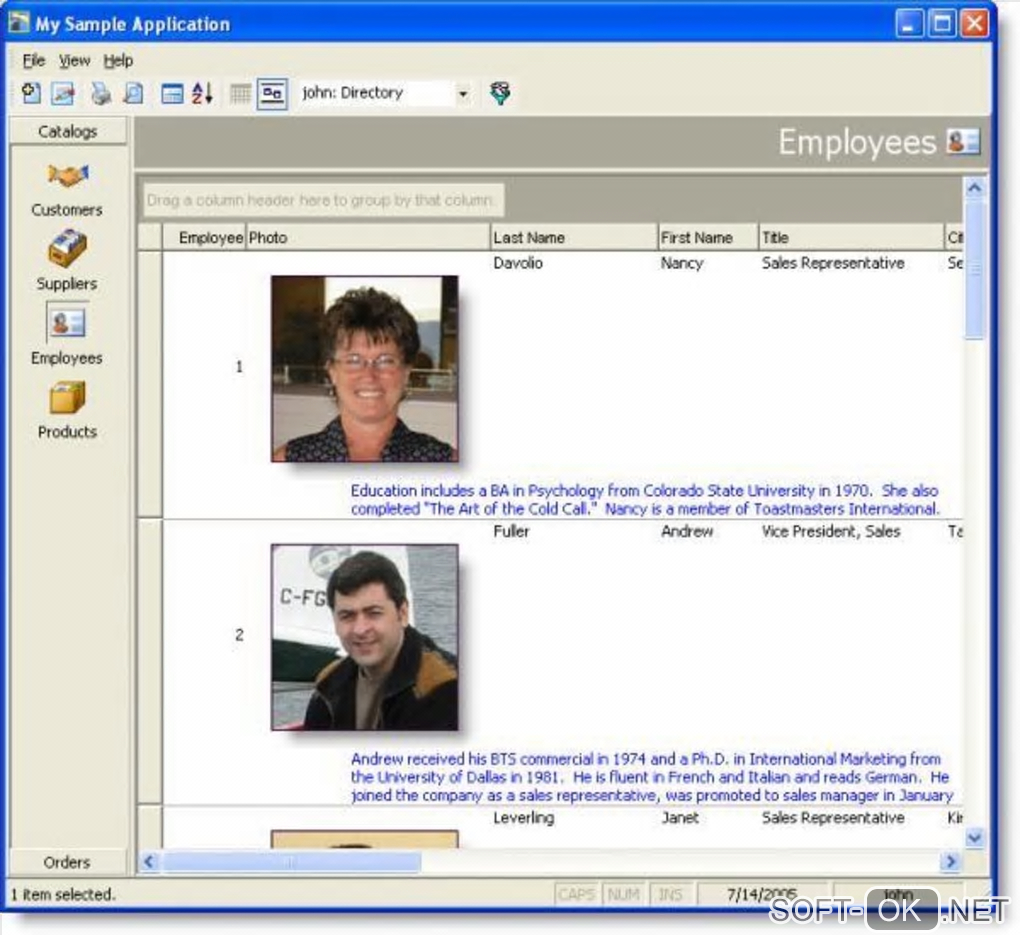
Task: Select Nancy Davolio's photo
Action: [x=364, y=368]
